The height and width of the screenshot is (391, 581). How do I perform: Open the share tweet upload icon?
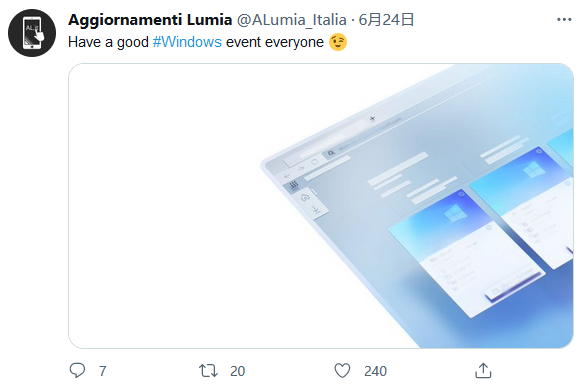click(x=483, y=371)
